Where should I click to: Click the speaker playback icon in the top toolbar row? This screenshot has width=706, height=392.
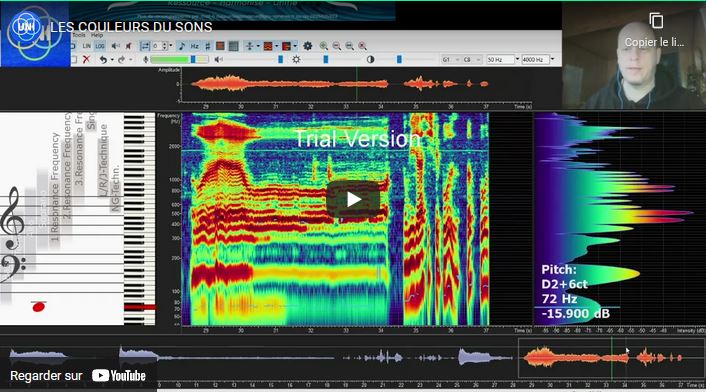click(115, 46)
